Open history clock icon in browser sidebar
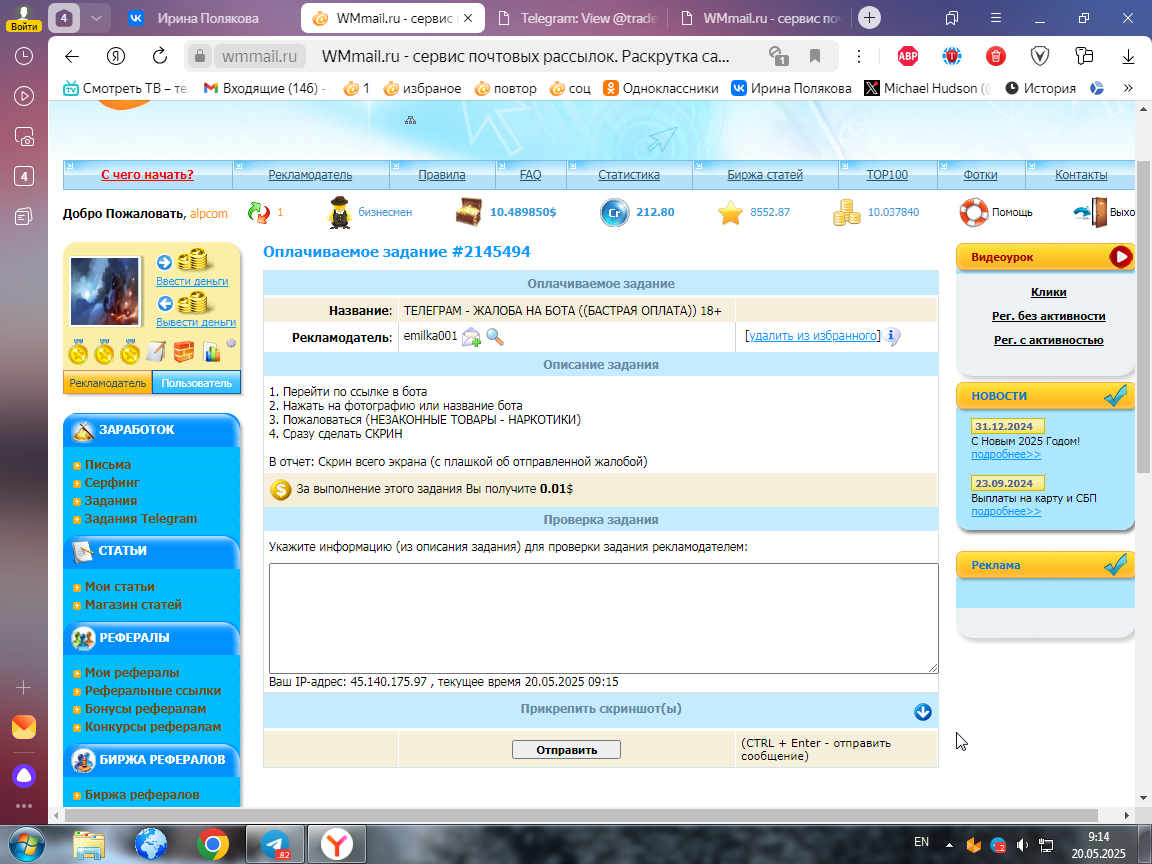Screen dimensions: 1152x864 pyautogui.click(x=24, y=57)
